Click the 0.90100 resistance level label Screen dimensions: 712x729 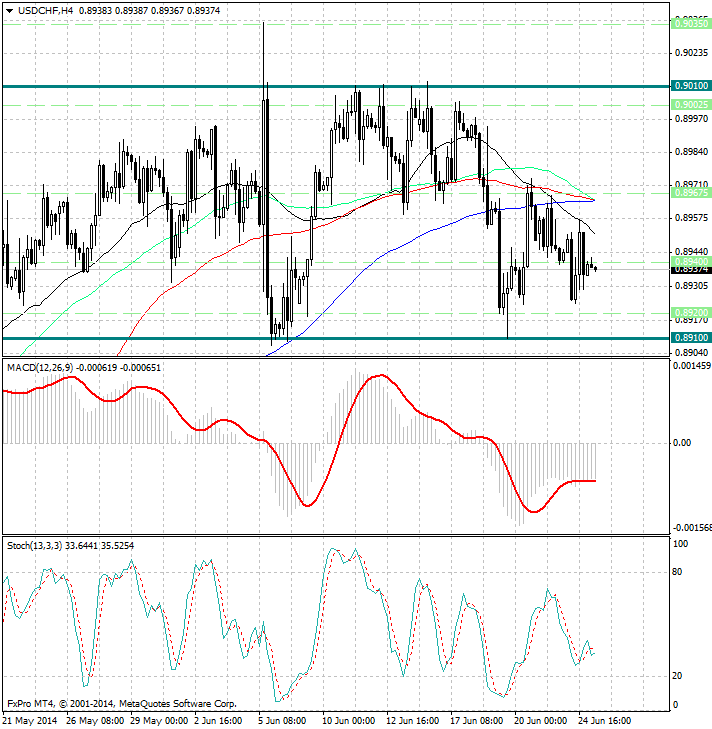point(691,86)
